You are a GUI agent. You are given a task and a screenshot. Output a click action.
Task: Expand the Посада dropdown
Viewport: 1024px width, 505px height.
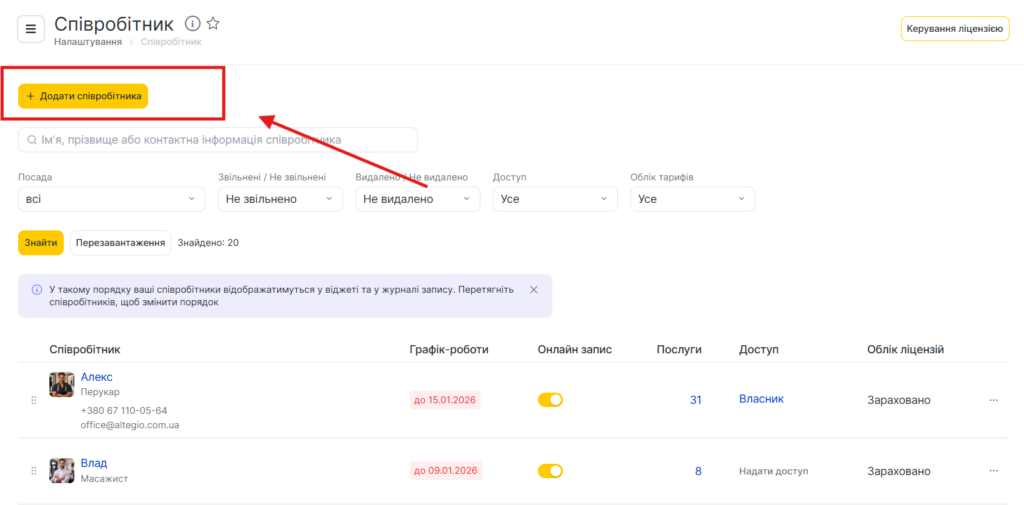tap(111, 199)
